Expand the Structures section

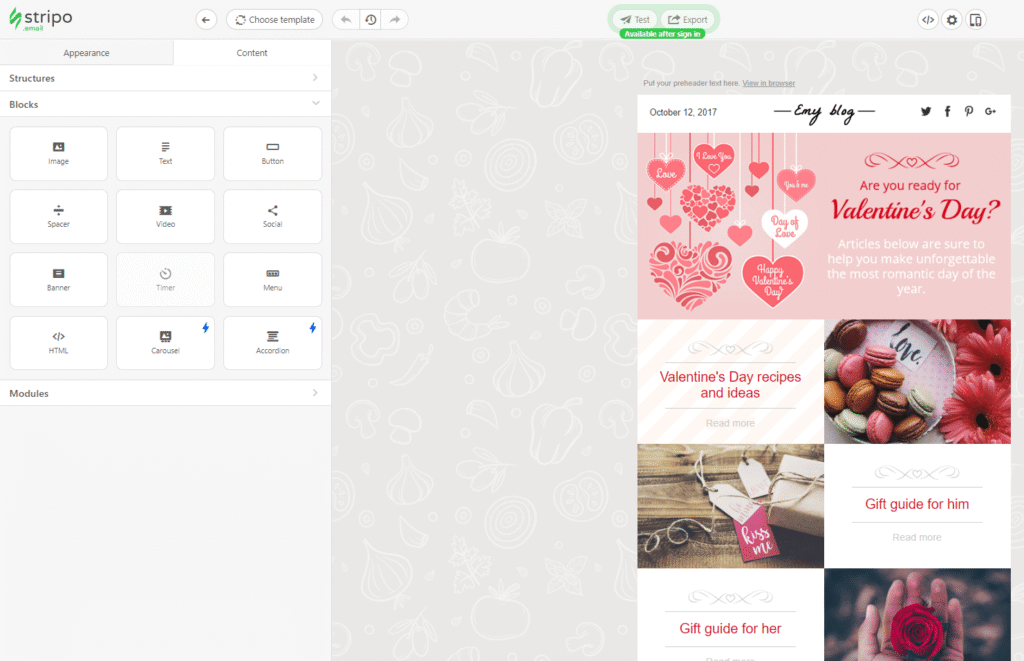165,78
